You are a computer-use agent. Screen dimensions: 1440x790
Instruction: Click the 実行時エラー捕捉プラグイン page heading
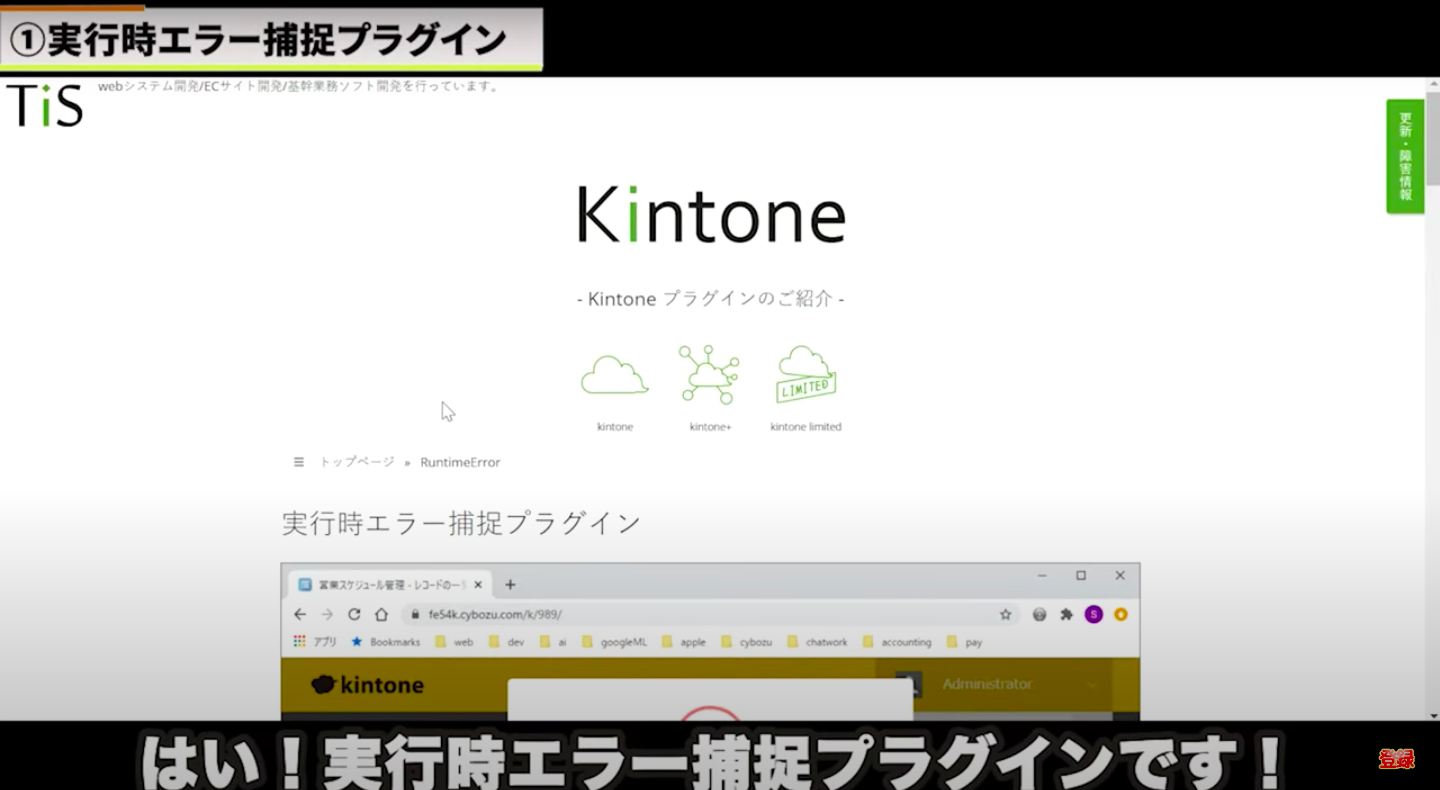click(461, 523)
